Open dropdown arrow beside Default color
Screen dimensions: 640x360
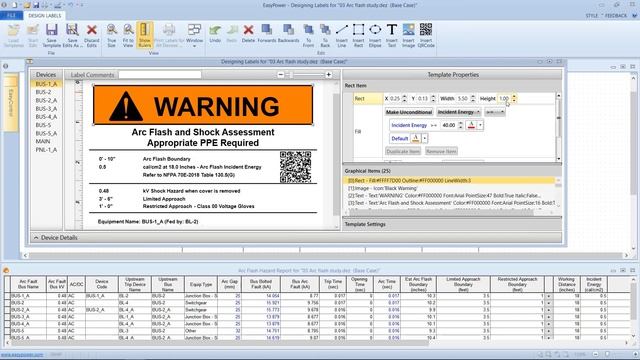click(x=425, y=138)
